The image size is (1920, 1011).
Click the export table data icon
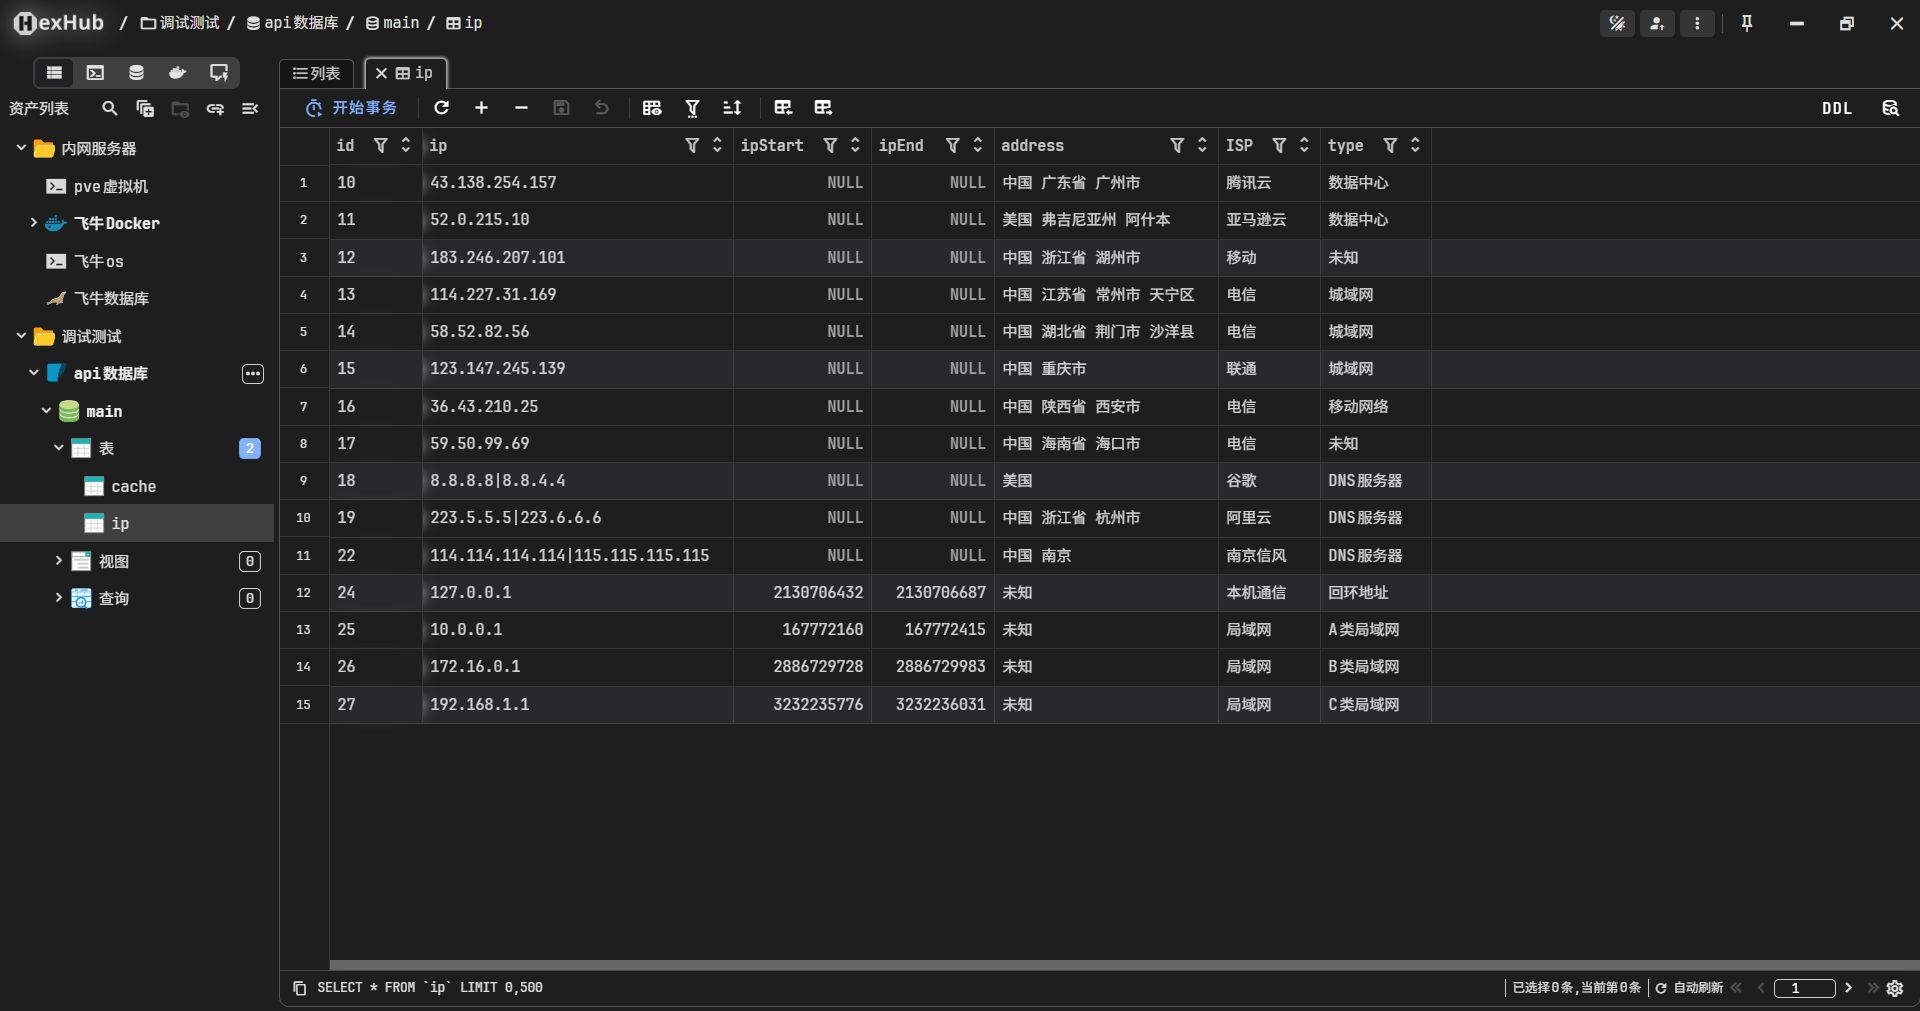823,107
